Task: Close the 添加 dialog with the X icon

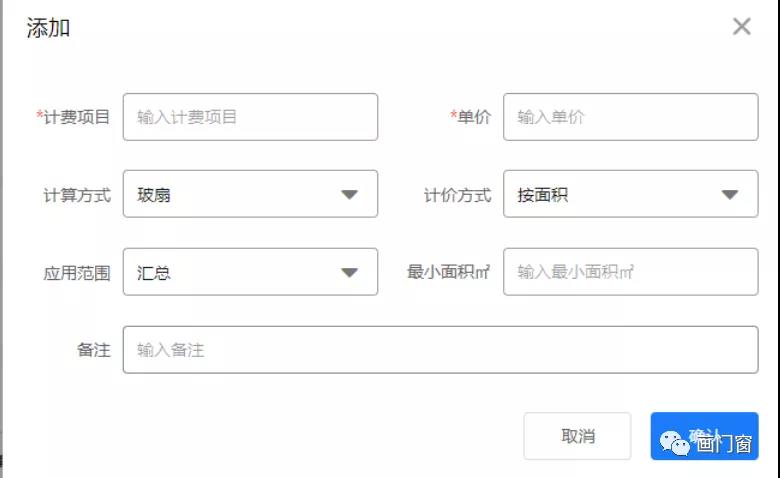Action: pyautogui.click(x=741, y=27)
